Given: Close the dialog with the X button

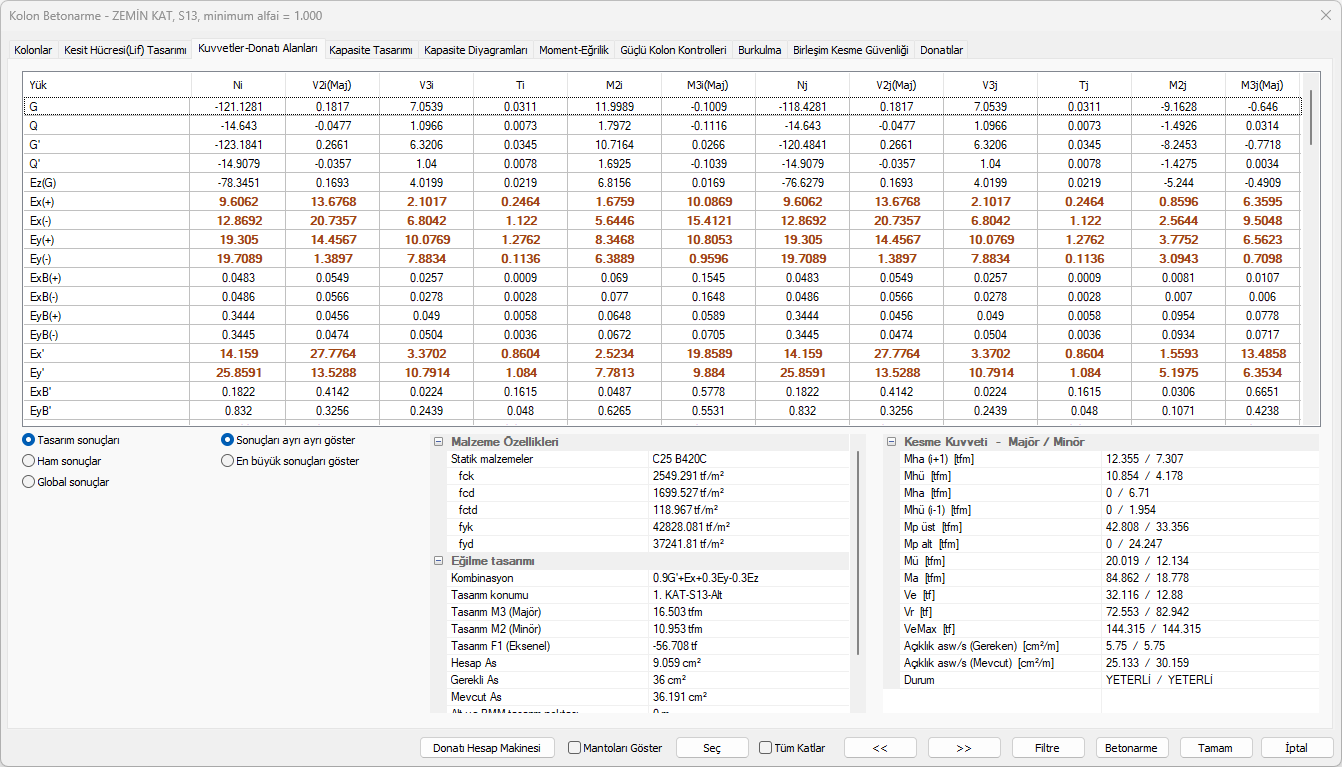Looking at the screenshot, I should pyautogui.click(x=1325, y=15).
